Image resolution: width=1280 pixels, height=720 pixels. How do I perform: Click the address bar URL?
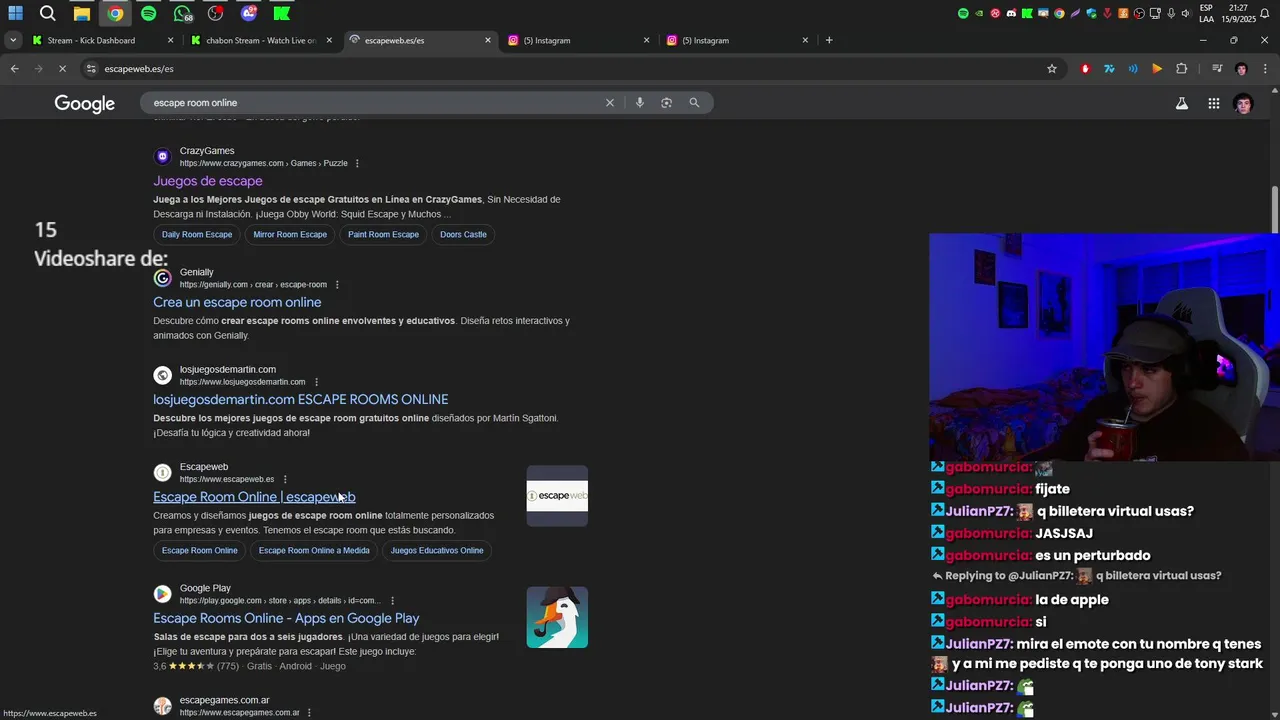tap(139, 69)
